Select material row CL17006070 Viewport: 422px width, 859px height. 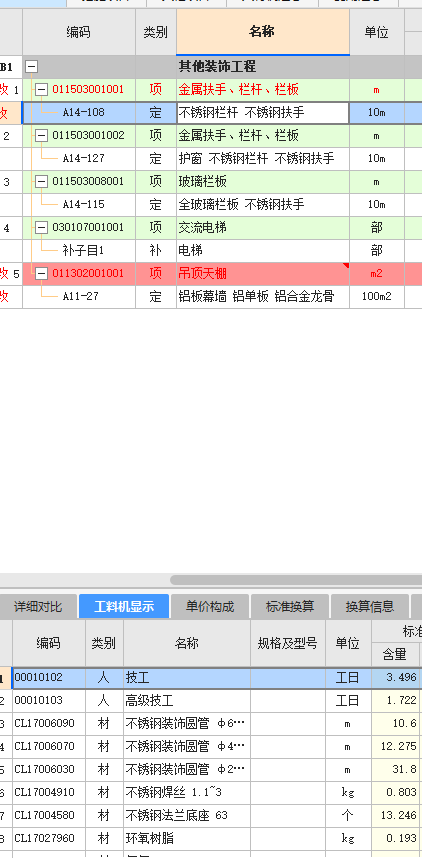(x=211, y=747)
